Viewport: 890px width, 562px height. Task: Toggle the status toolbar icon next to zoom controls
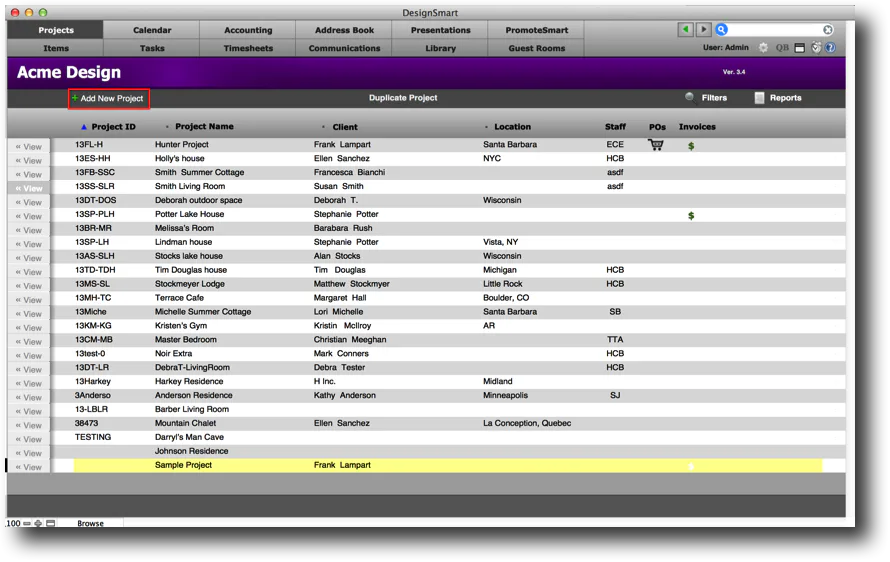51,523
